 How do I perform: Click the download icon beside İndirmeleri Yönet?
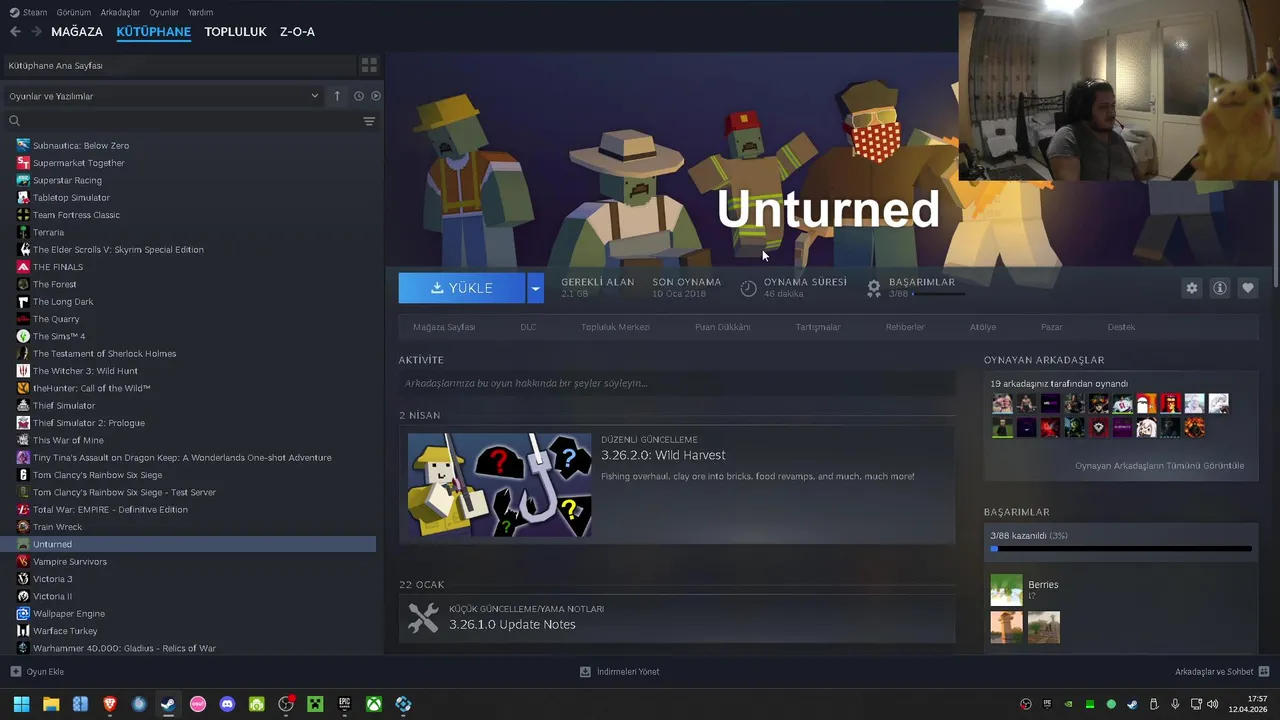click(585, 672)
